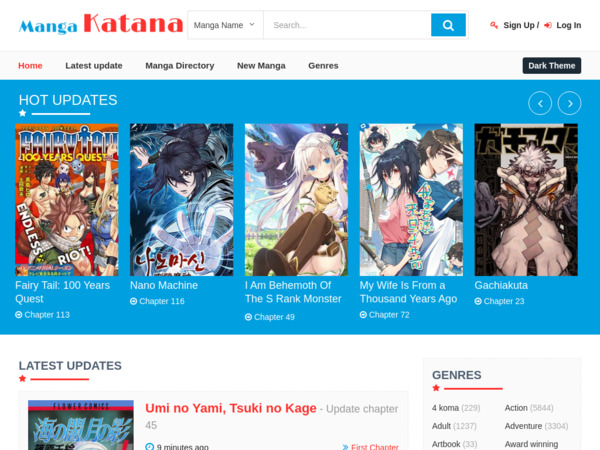Click the circle arrow icon beside Chapter 113
The height and width of the screenshot is (450, 600).
coord(18,315)
